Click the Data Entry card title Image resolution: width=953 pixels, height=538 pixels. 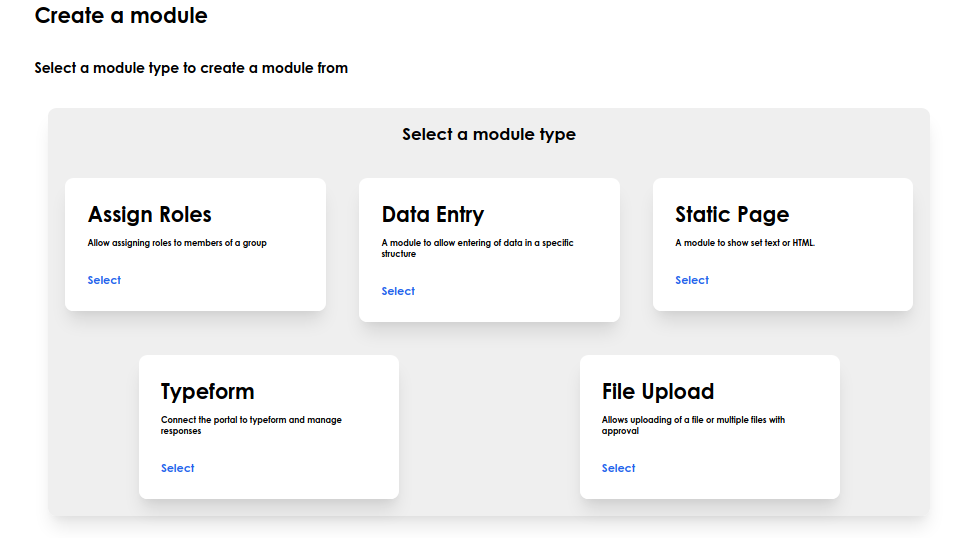pyautogui.click(x=433, y=215)
